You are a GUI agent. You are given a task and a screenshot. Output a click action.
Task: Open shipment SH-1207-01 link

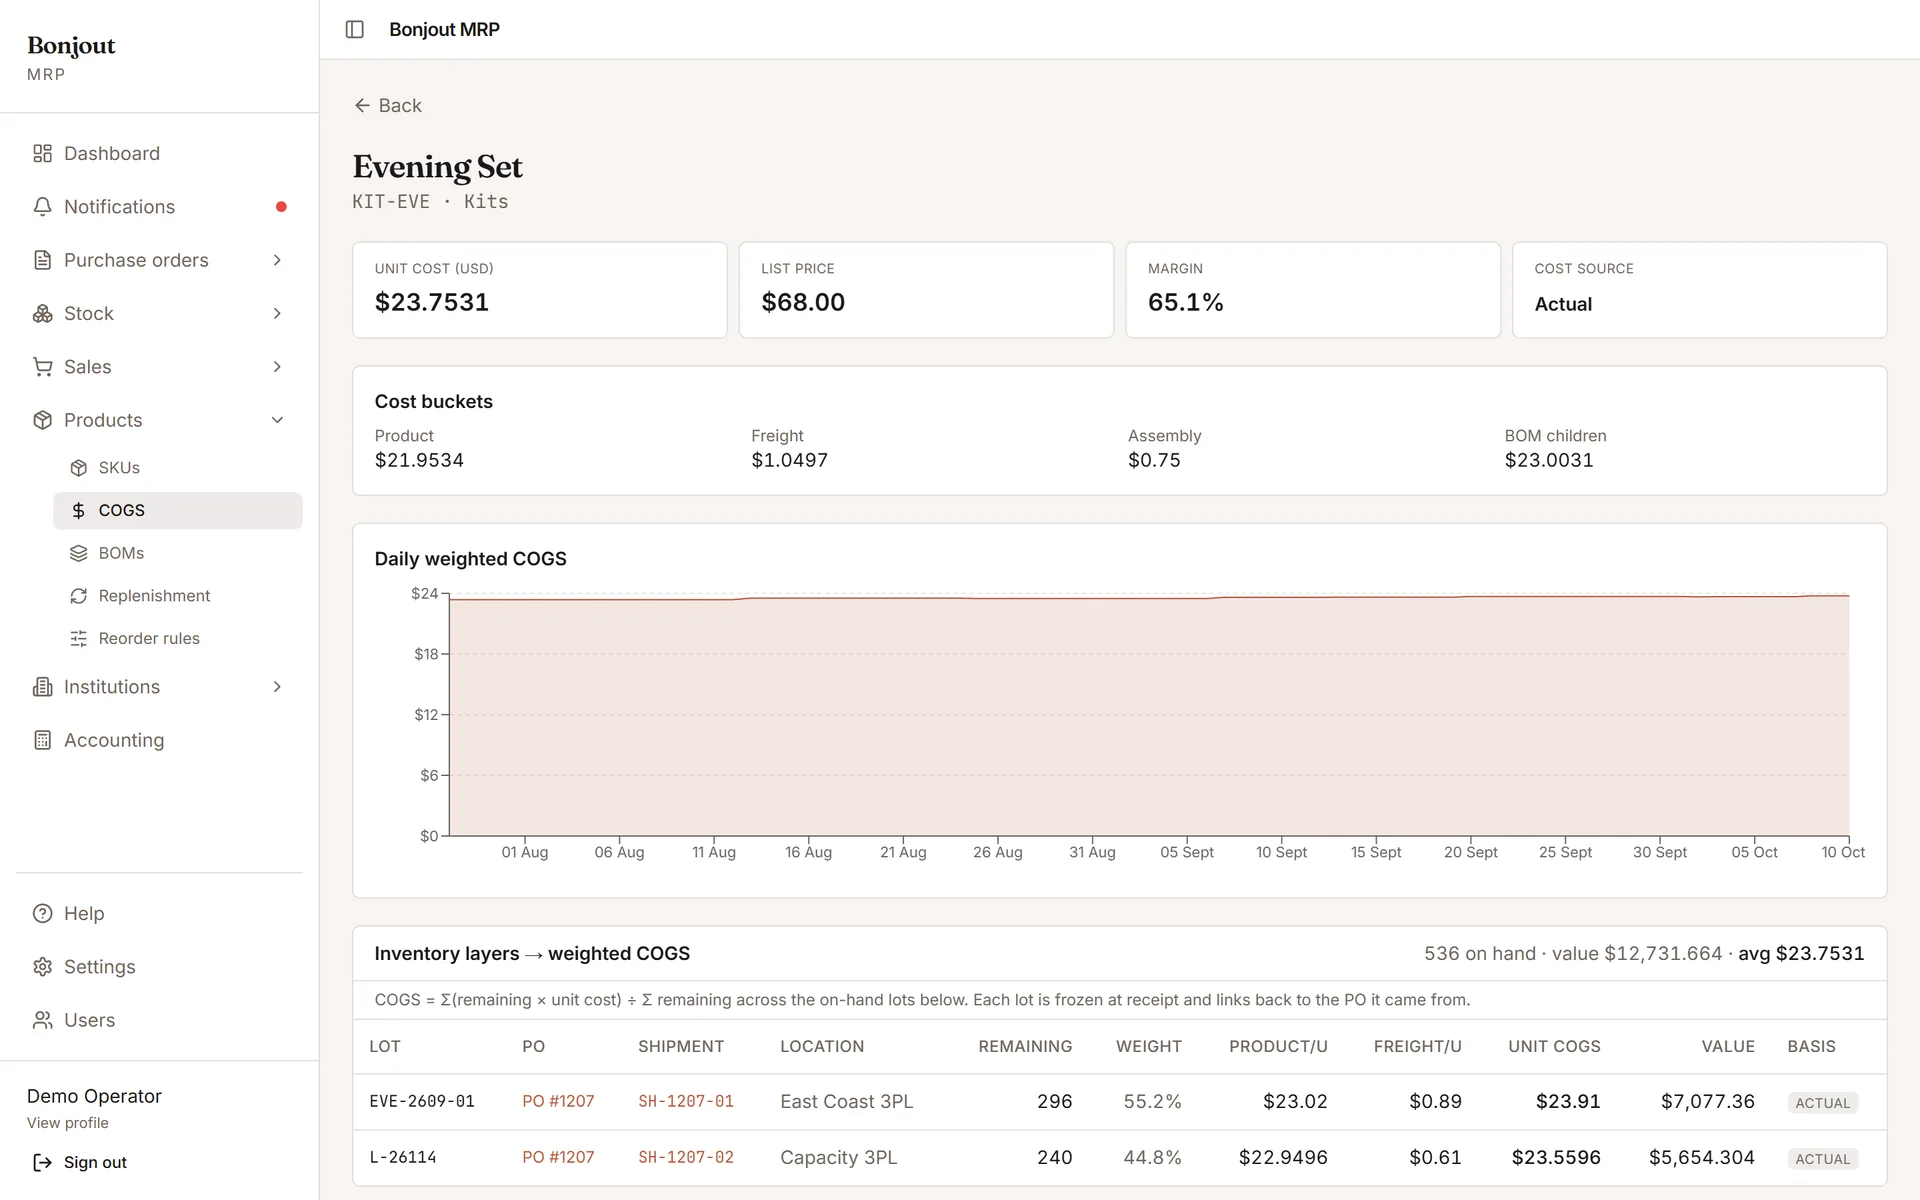click(x=686, y=1101)
